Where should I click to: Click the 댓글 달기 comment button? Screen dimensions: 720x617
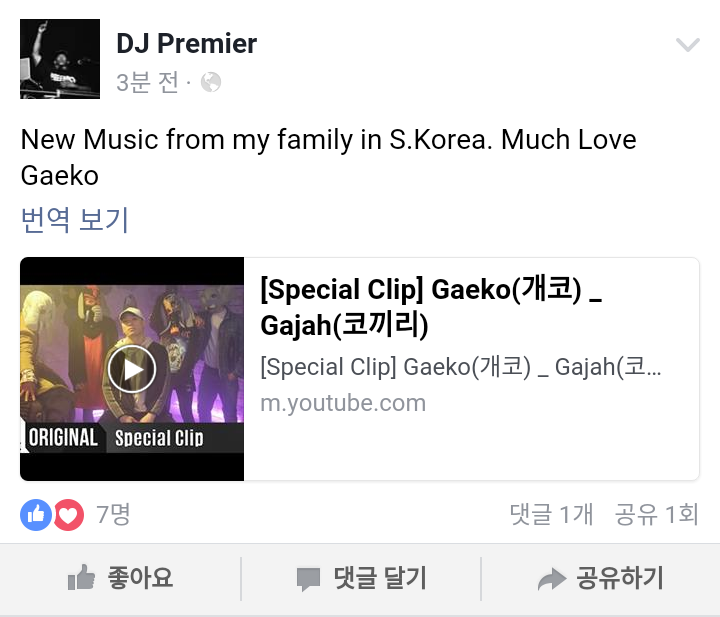click(x=362, y=578)
